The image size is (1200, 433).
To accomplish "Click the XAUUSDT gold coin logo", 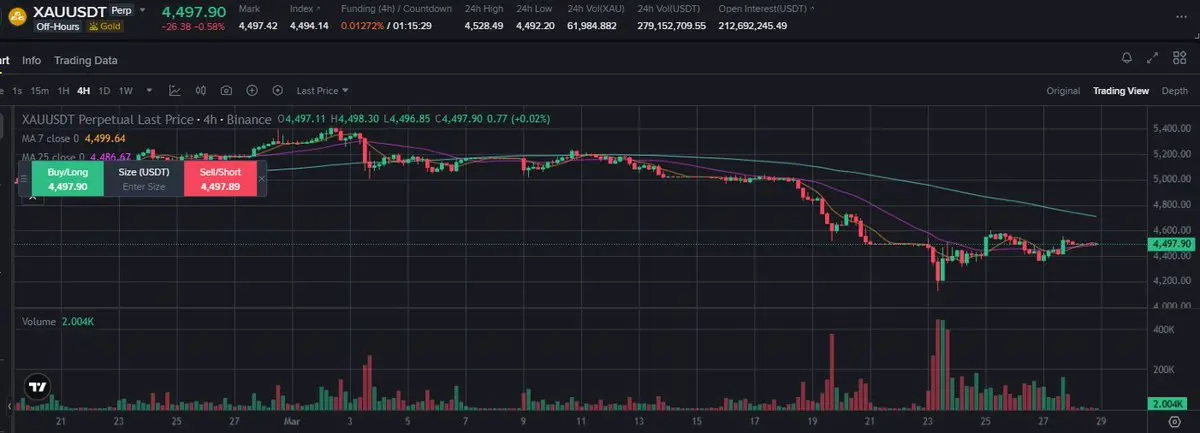I will click(x=17, y=15).
